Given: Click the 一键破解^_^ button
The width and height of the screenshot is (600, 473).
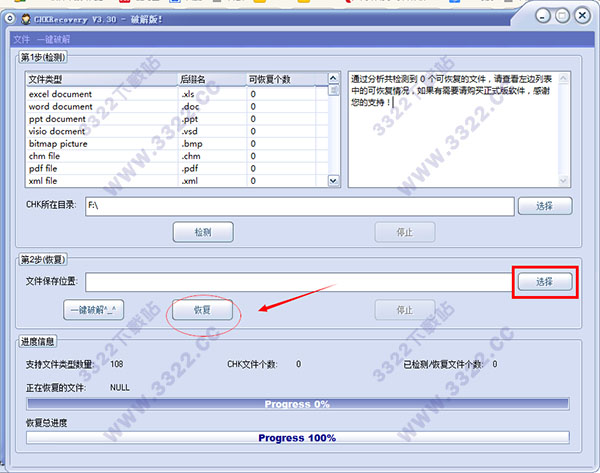Looking at the screenshot, I should [x=93, y=310].
